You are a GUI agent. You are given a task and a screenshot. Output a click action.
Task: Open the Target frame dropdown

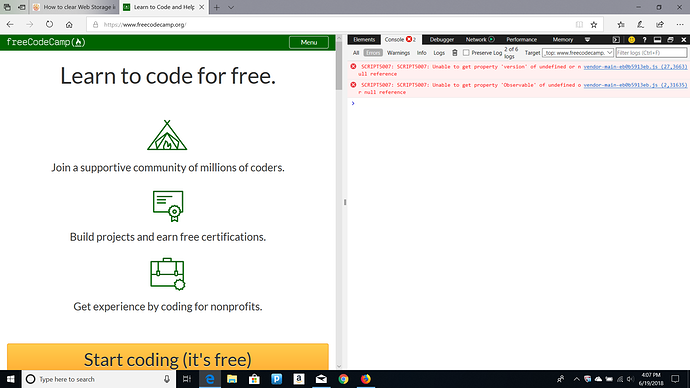(578, 53)
